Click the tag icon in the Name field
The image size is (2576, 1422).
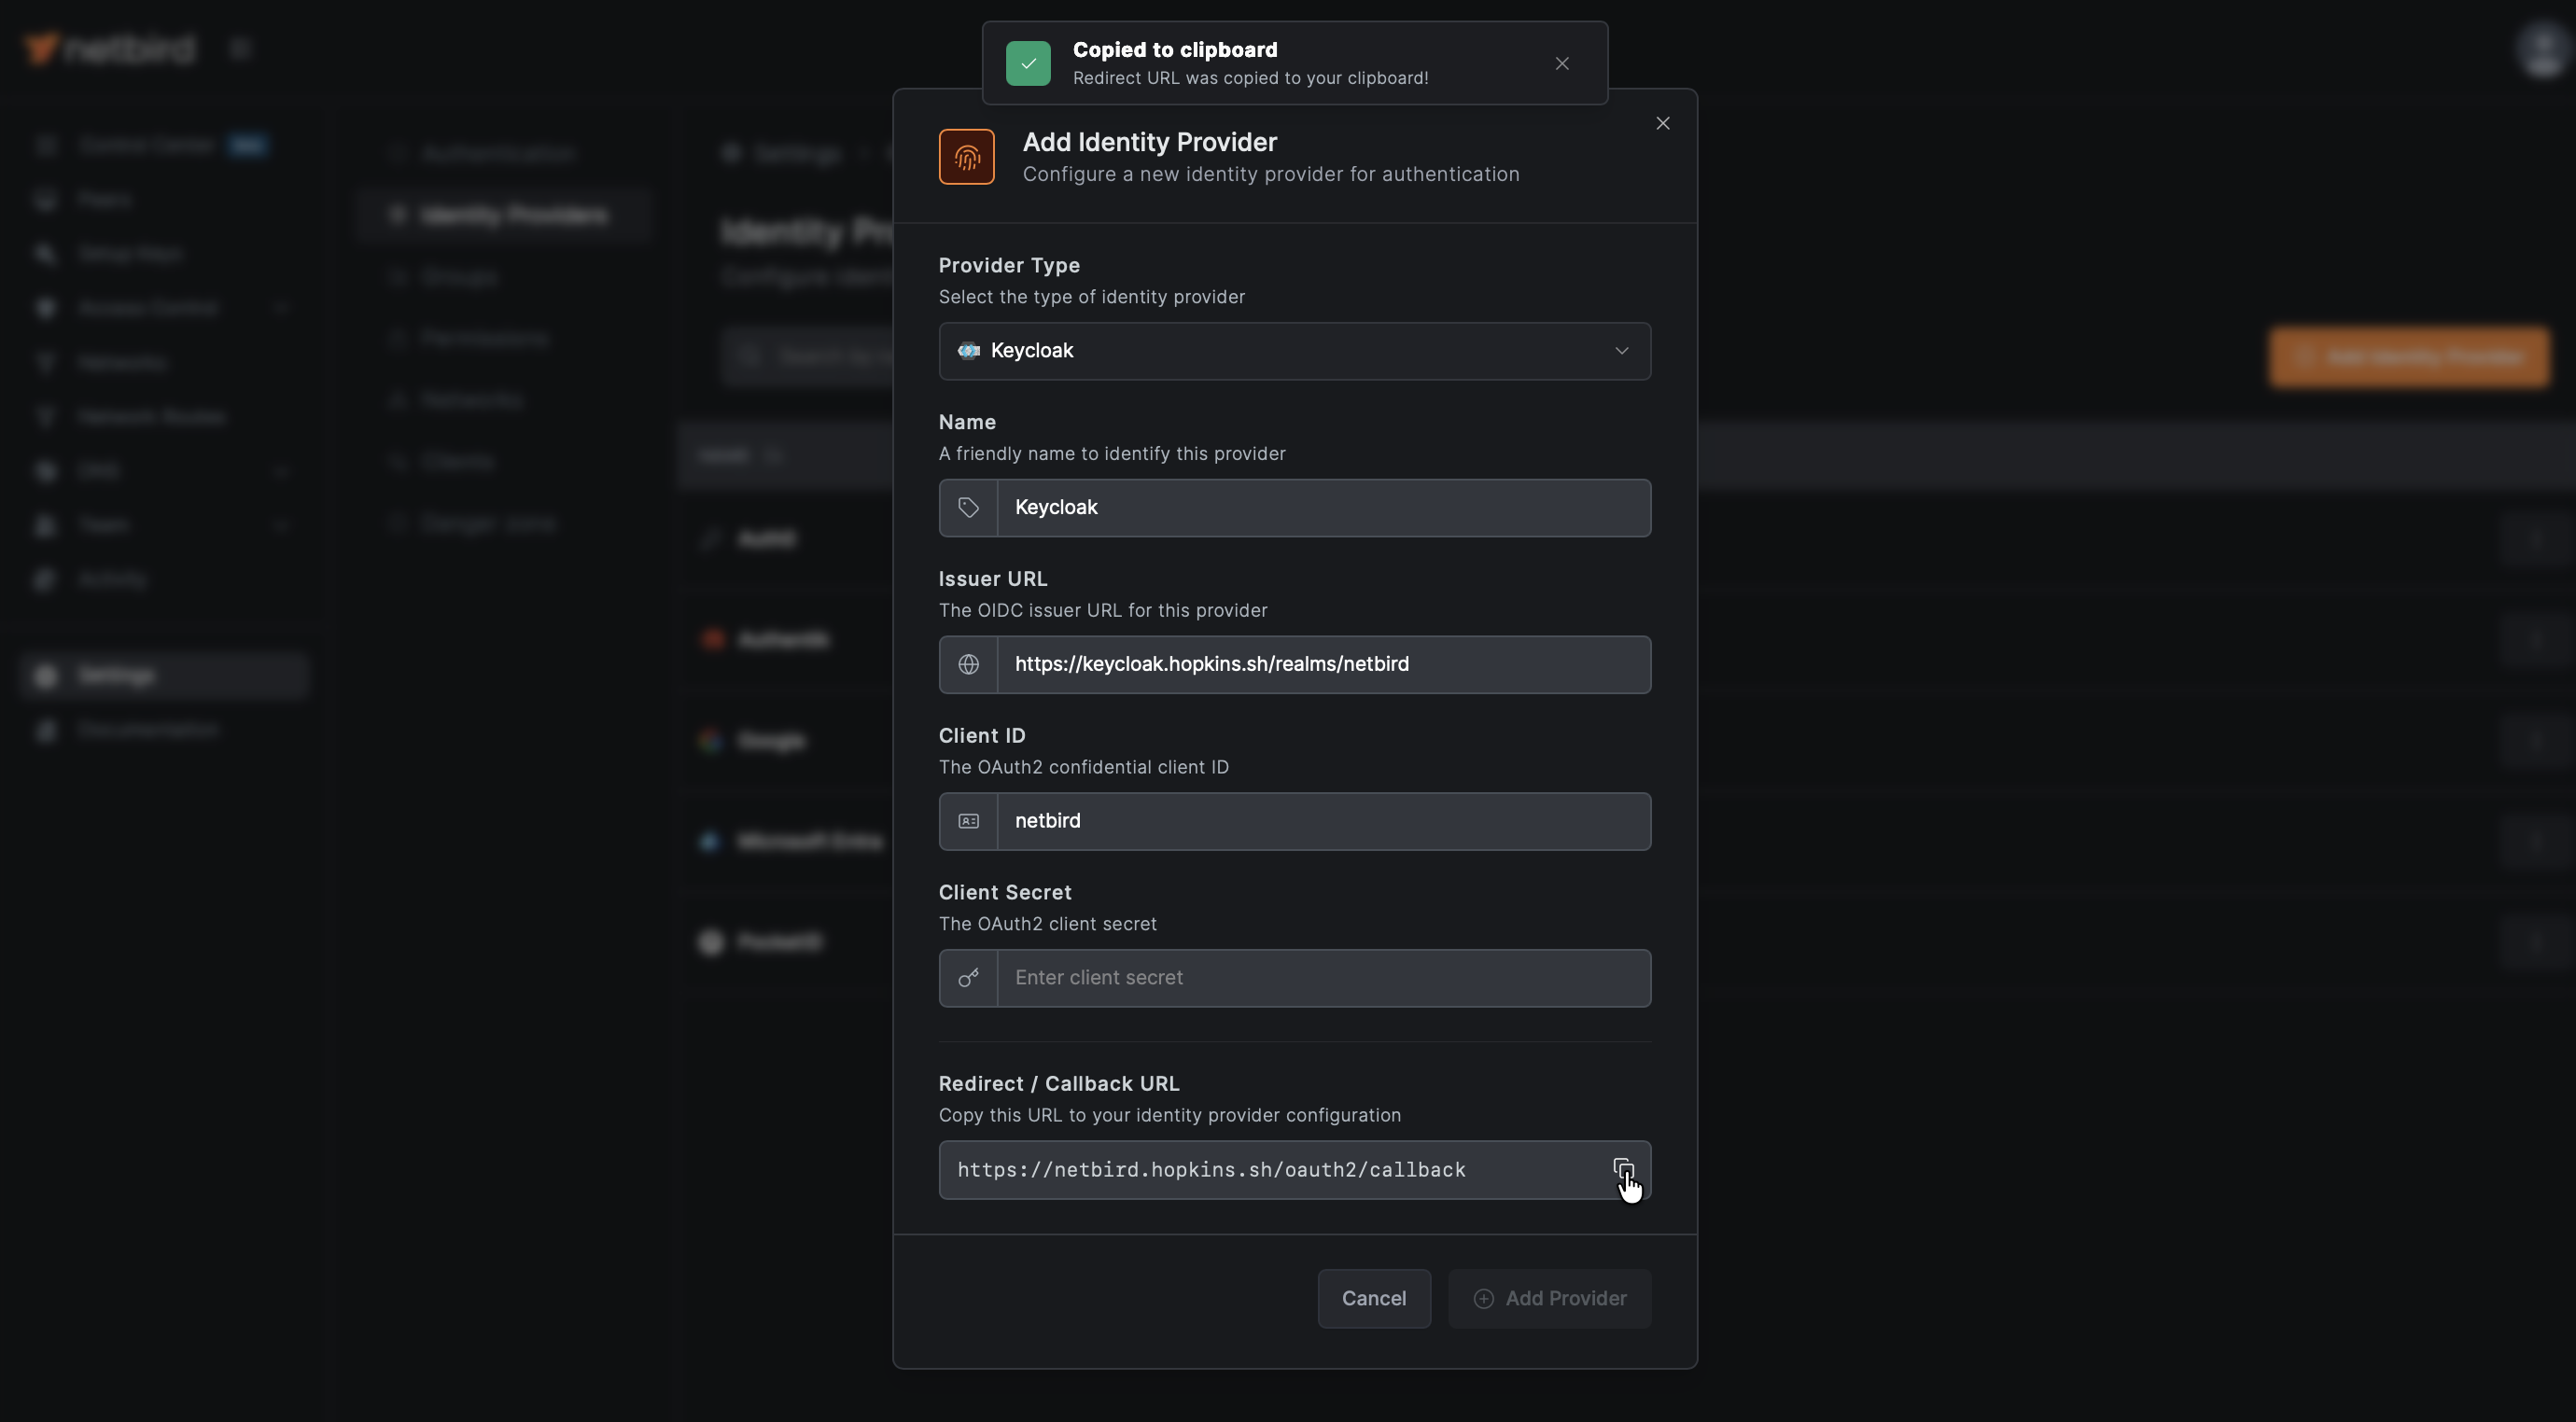coord(967,507)
